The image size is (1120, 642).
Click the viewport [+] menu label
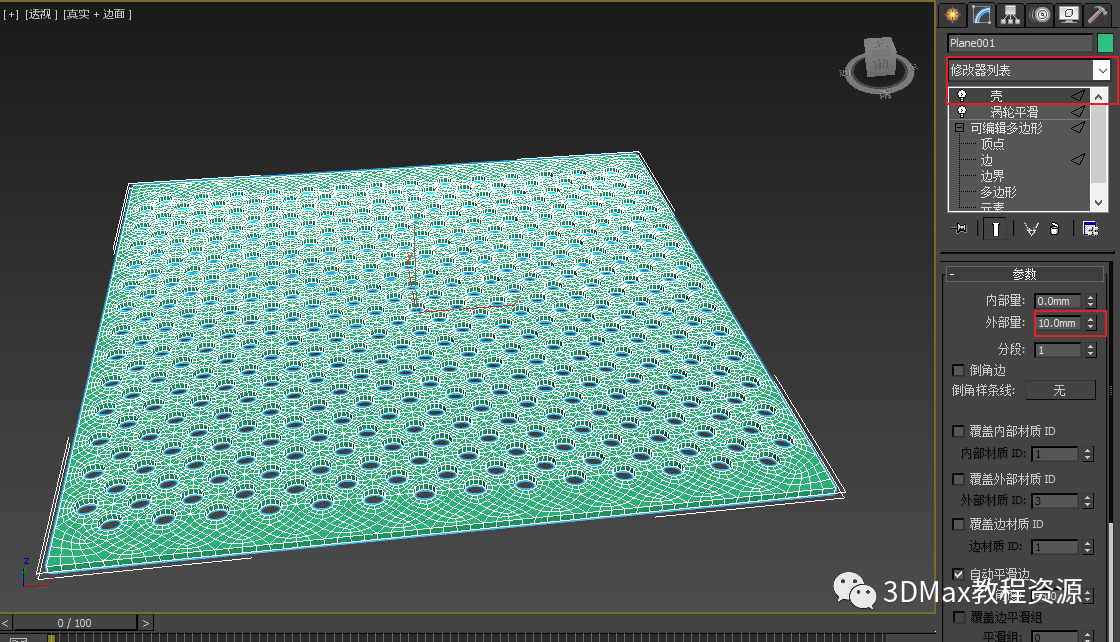(x=11, y=14)
